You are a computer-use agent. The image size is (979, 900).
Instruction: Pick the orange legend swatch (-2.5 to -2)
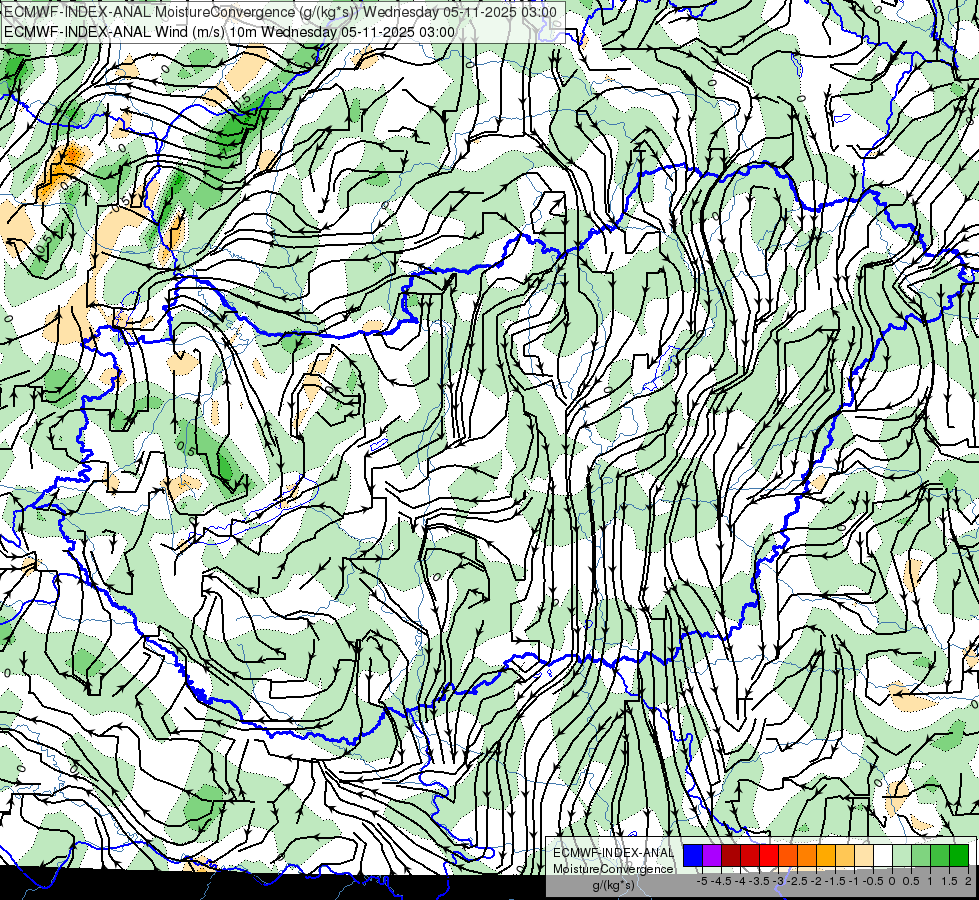(x=807, y=855)
